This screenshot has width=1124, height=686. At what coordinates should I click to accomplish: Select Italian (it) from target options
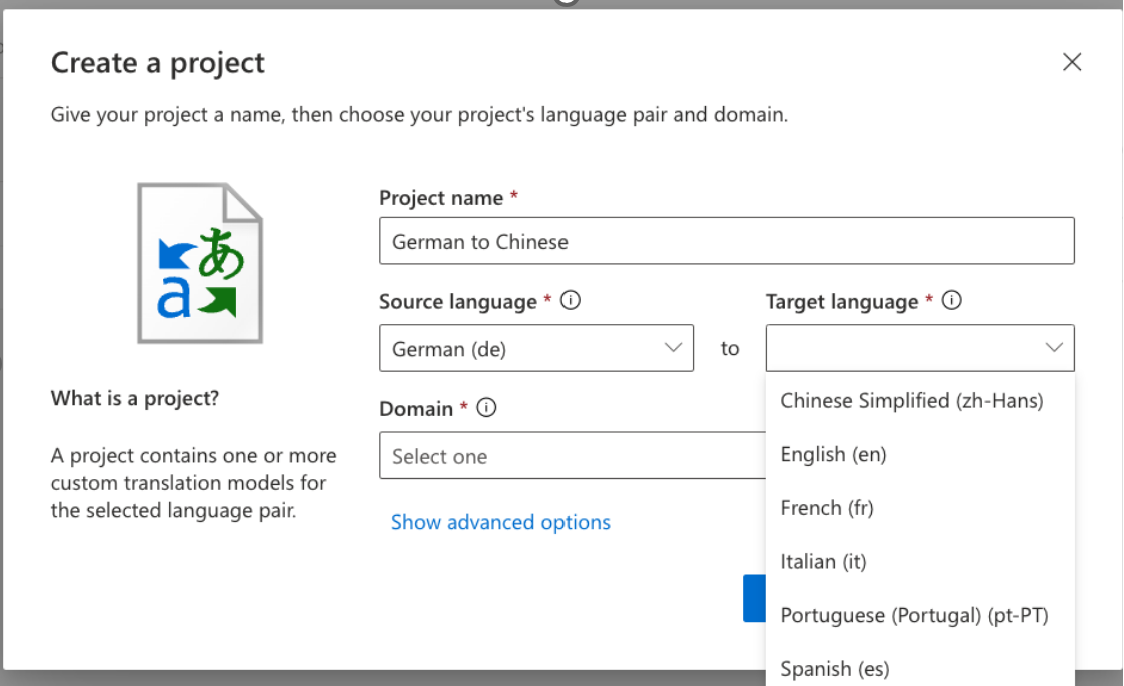click(823, 562)
